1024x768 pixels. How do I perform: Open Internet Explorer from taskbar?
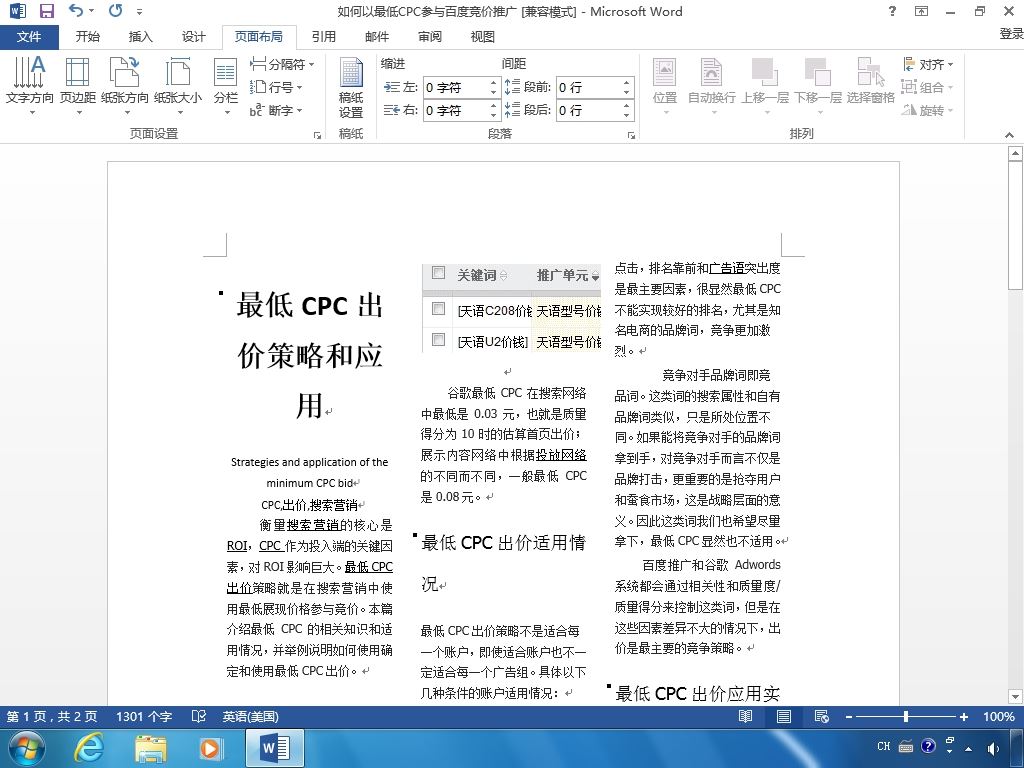click(x=88, y=748)
